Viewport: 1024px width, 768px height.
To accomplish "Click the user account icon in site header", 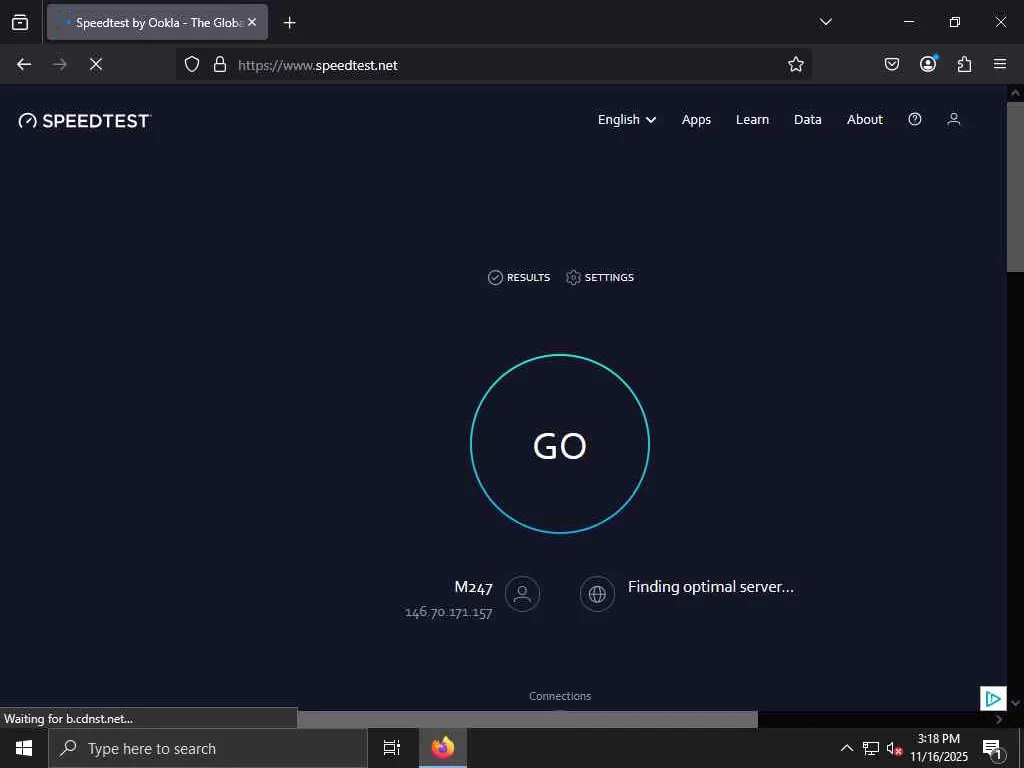I will coord(953,119).
